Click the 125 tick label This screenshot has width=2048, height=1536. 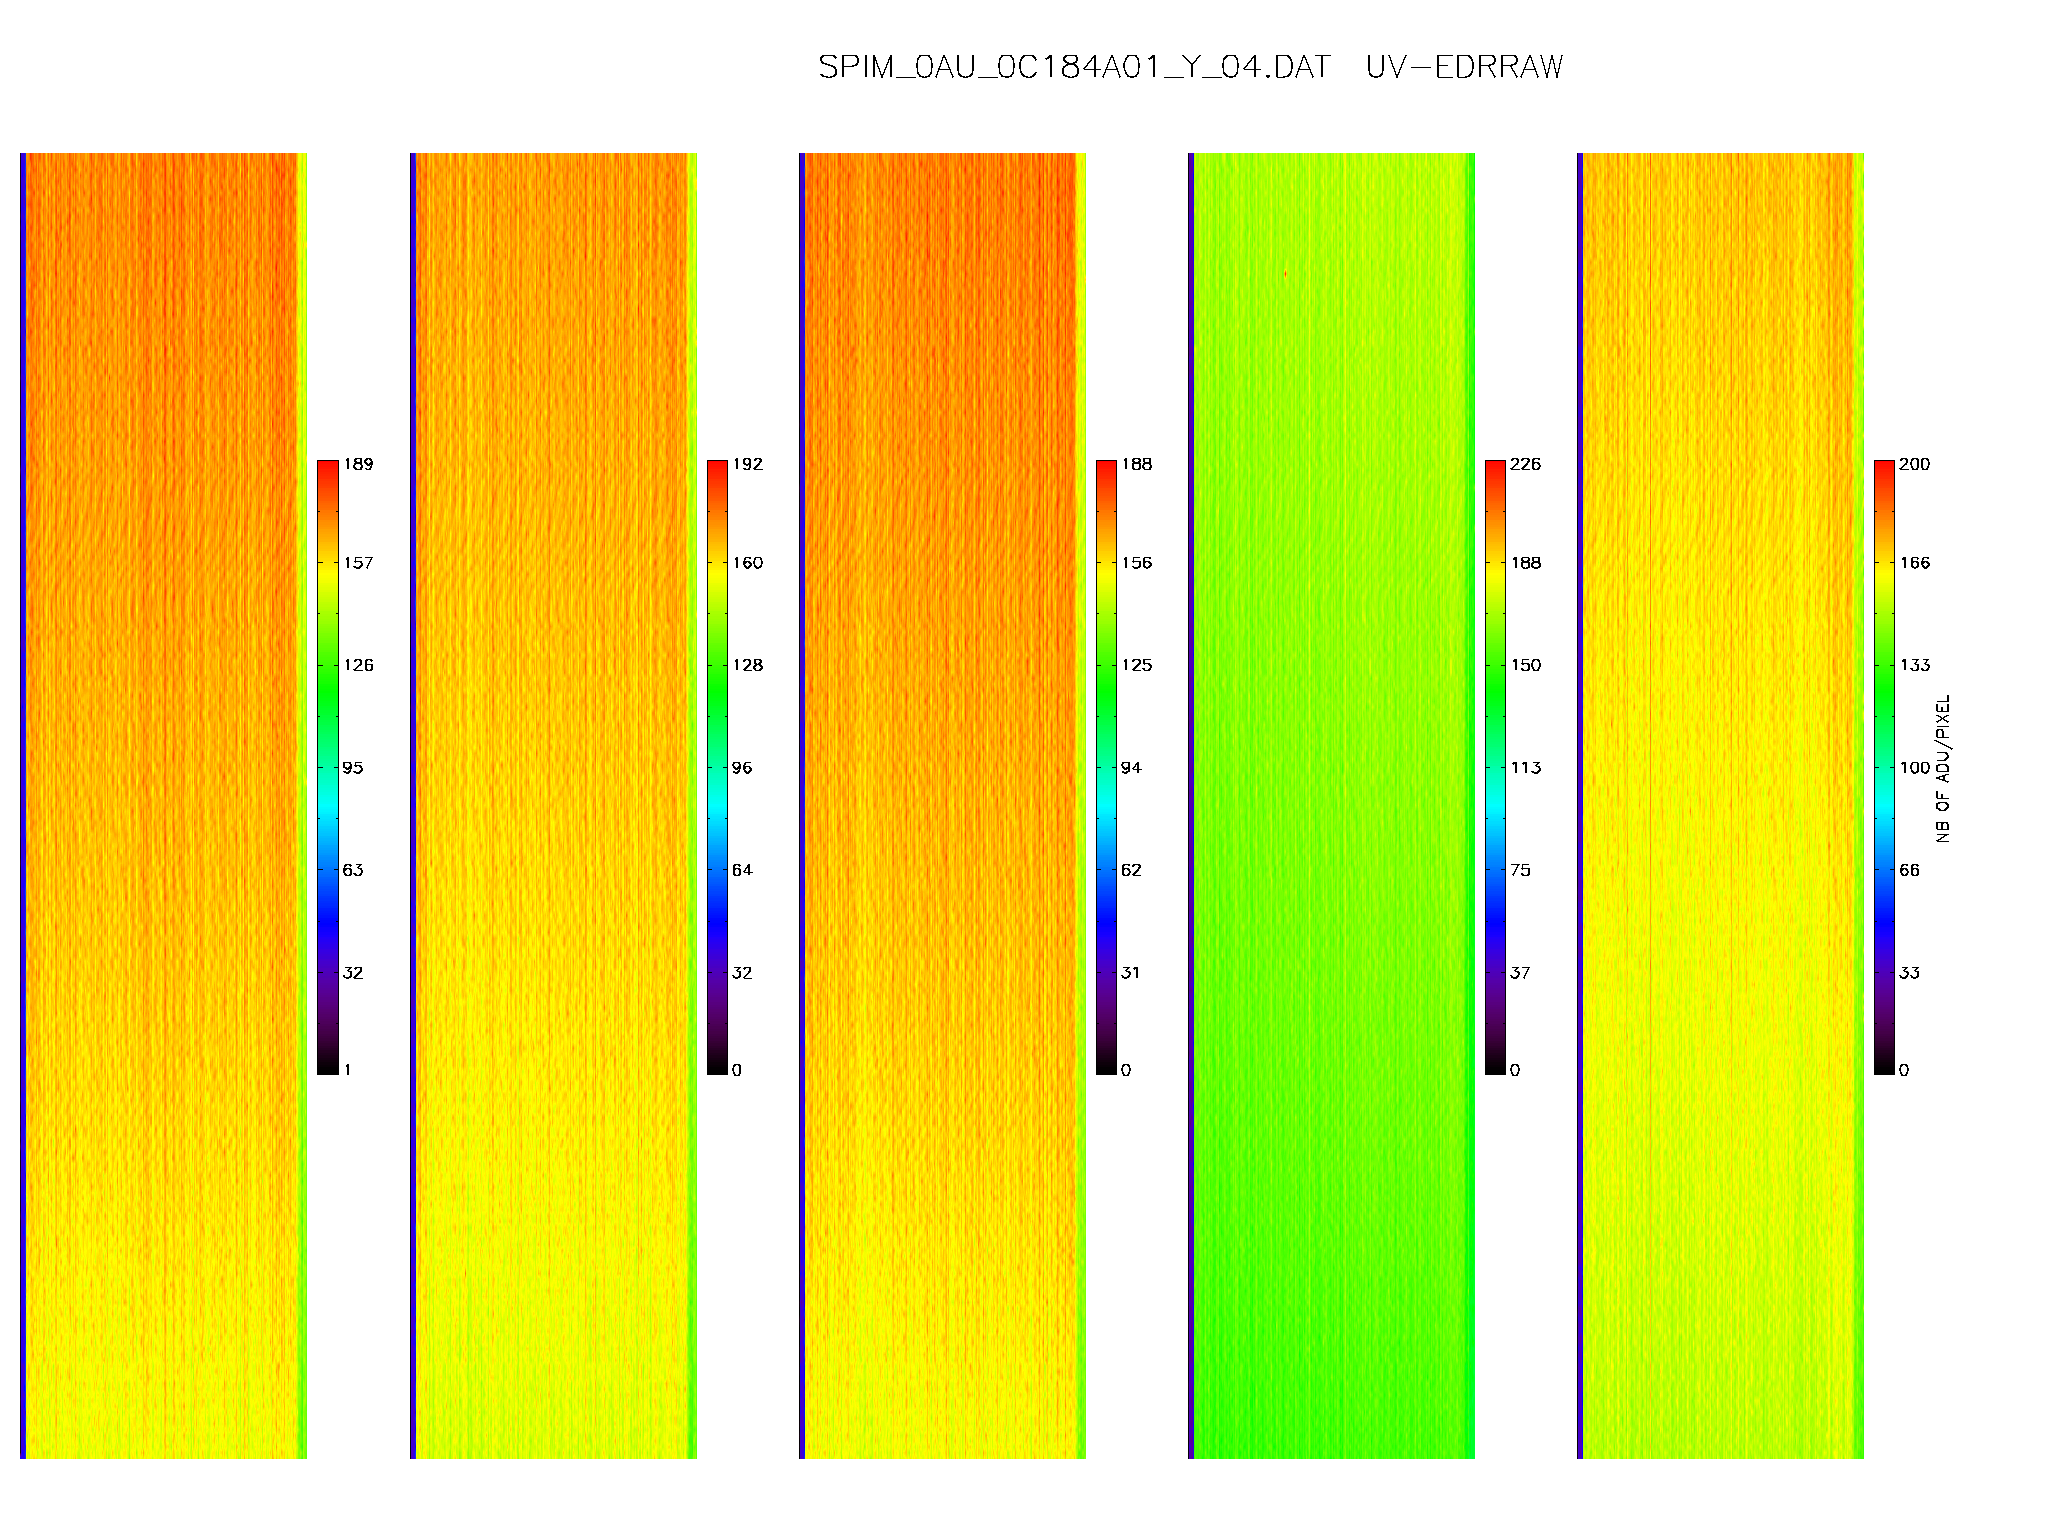click(1136, 665)
